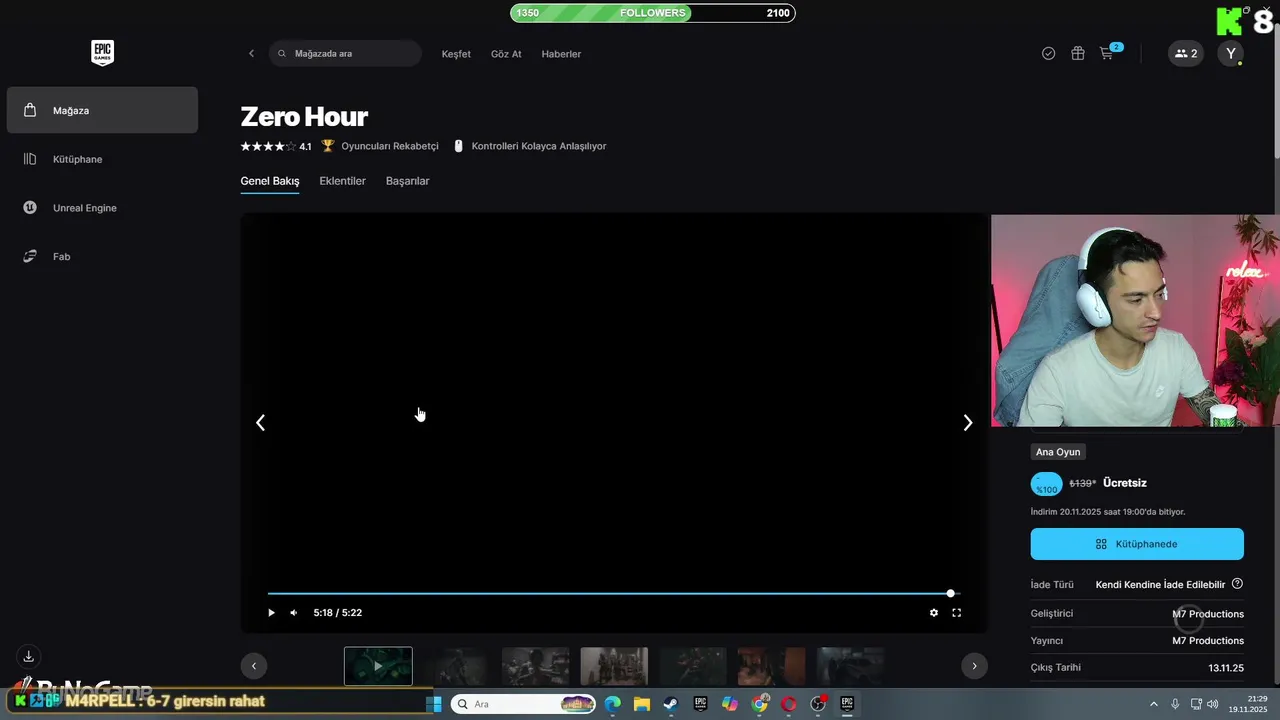Viewport: 1280px width, 720px height.
Task: Click the microphone tray icon
Action: [x=1175, y=704]
